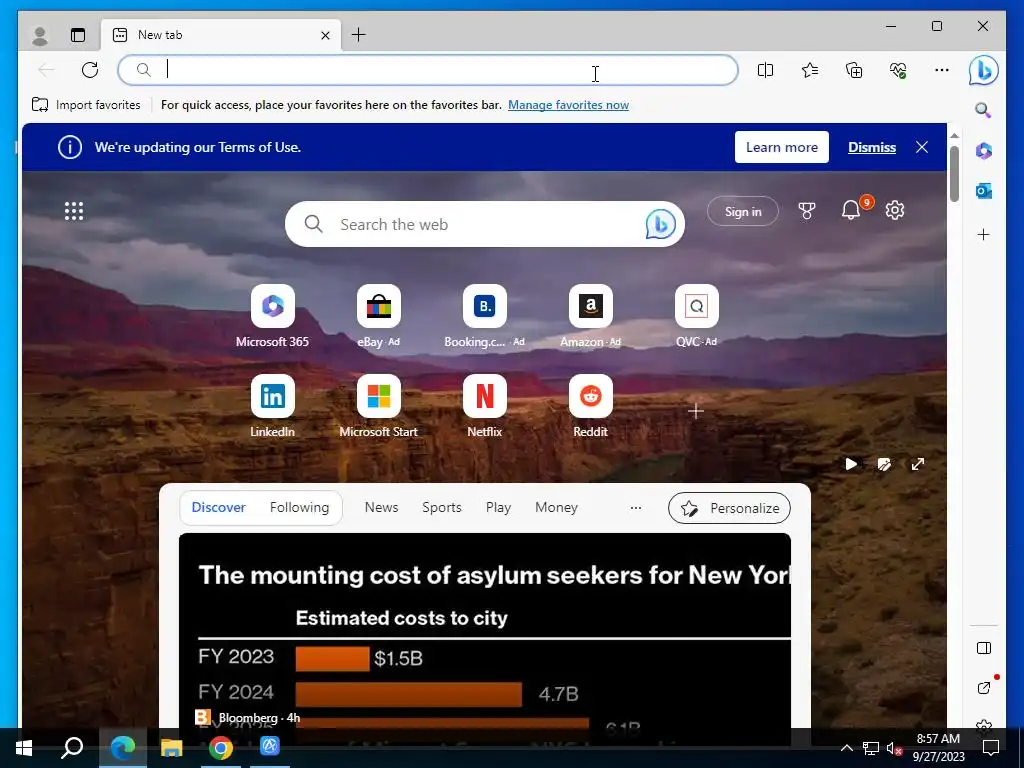Add a sidebar app with plus icon
This screenshot has height=768, width=1024.
click(984, 234)
